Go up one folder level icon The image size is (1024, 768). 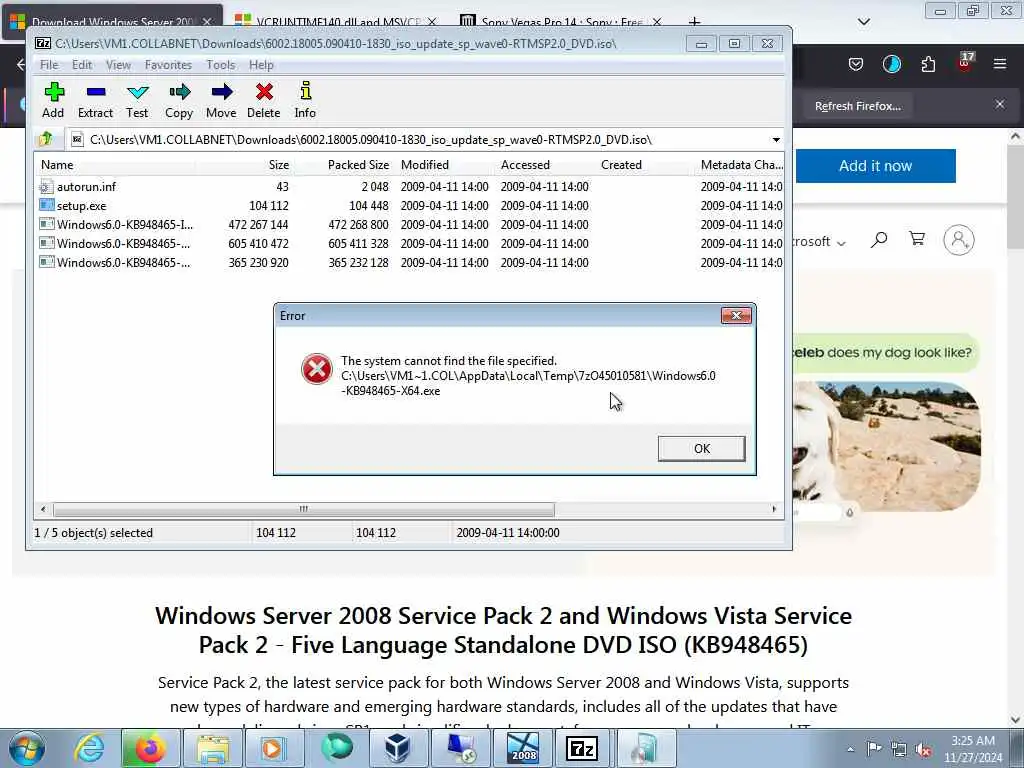pos(46,139)
